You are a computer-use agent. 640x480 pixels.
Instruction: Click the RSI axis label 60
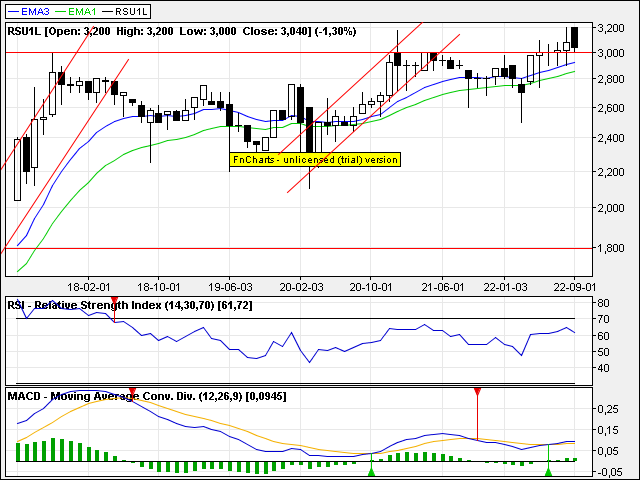(603, 336)
